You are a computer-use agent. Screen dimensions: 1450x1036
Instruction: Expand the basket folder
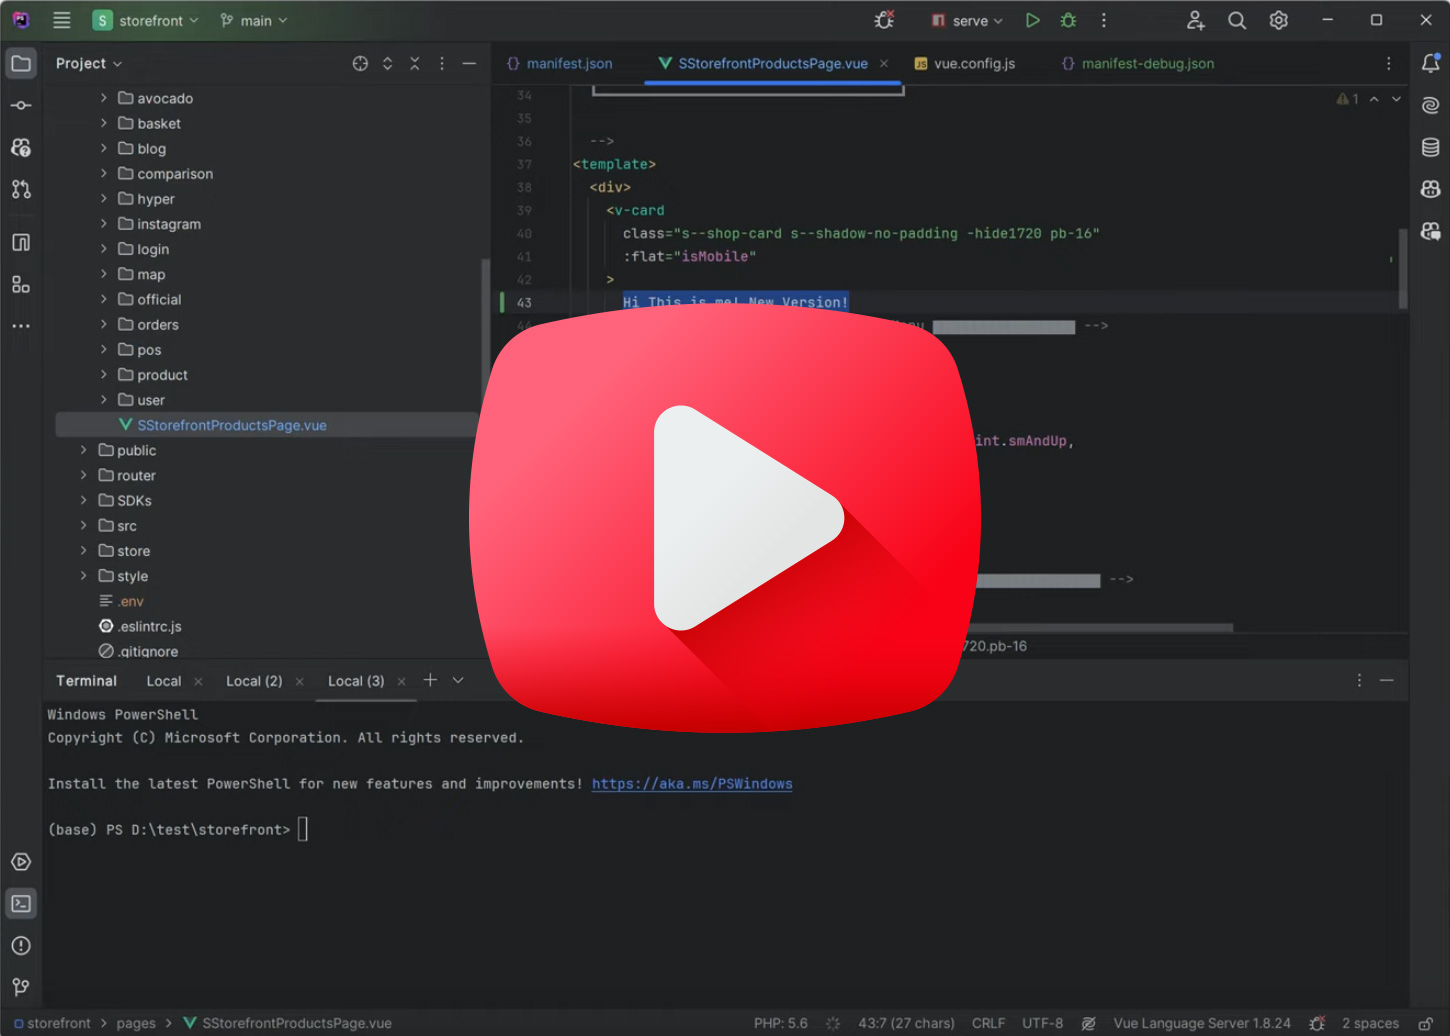(x=104, y=123)
